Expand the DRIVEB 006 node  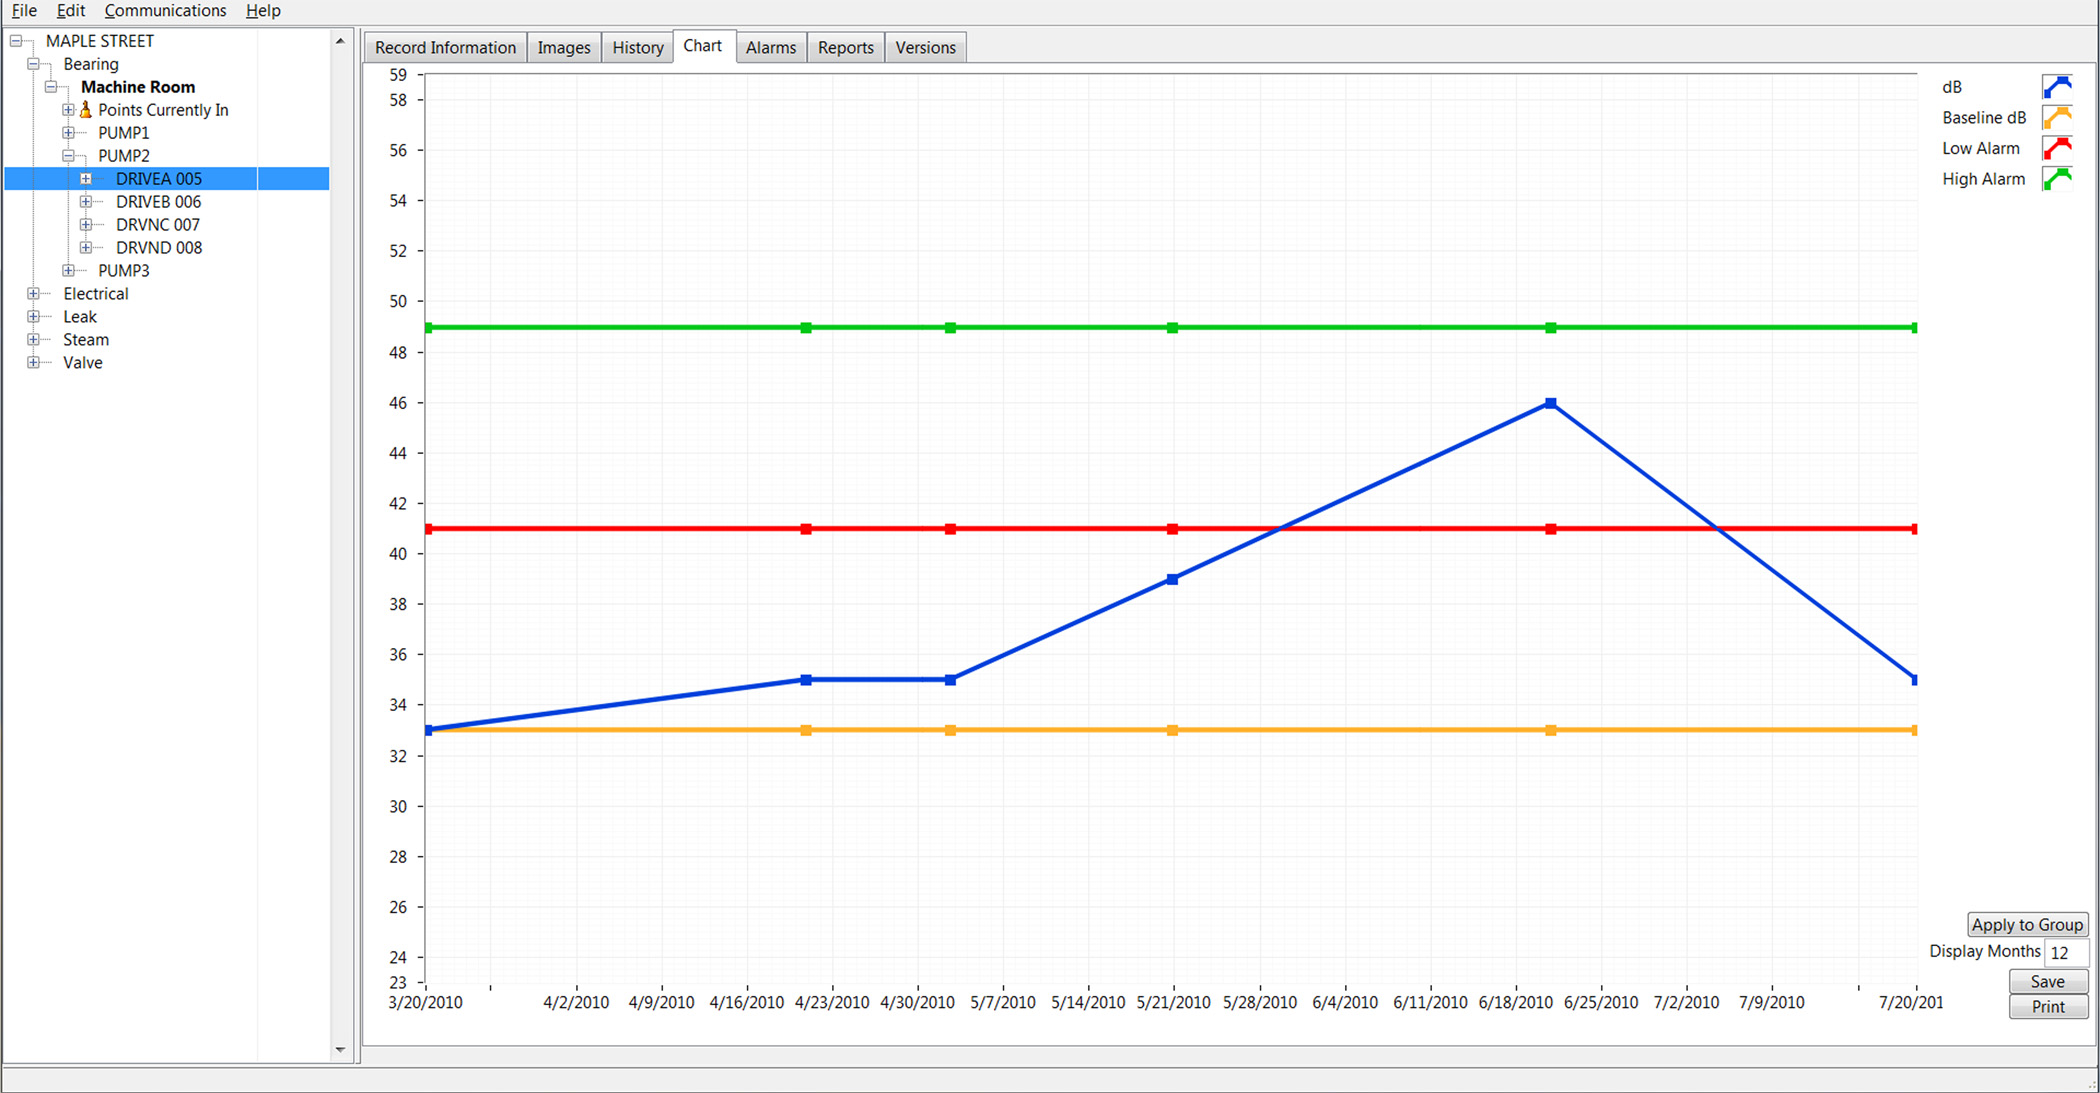[86, 202]
